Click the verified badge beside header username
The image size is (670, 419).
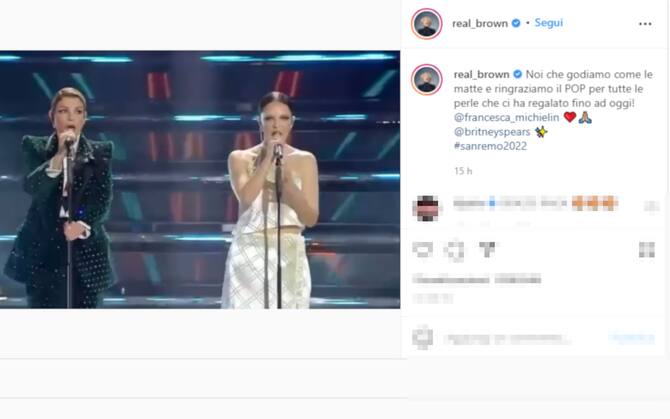517,23
